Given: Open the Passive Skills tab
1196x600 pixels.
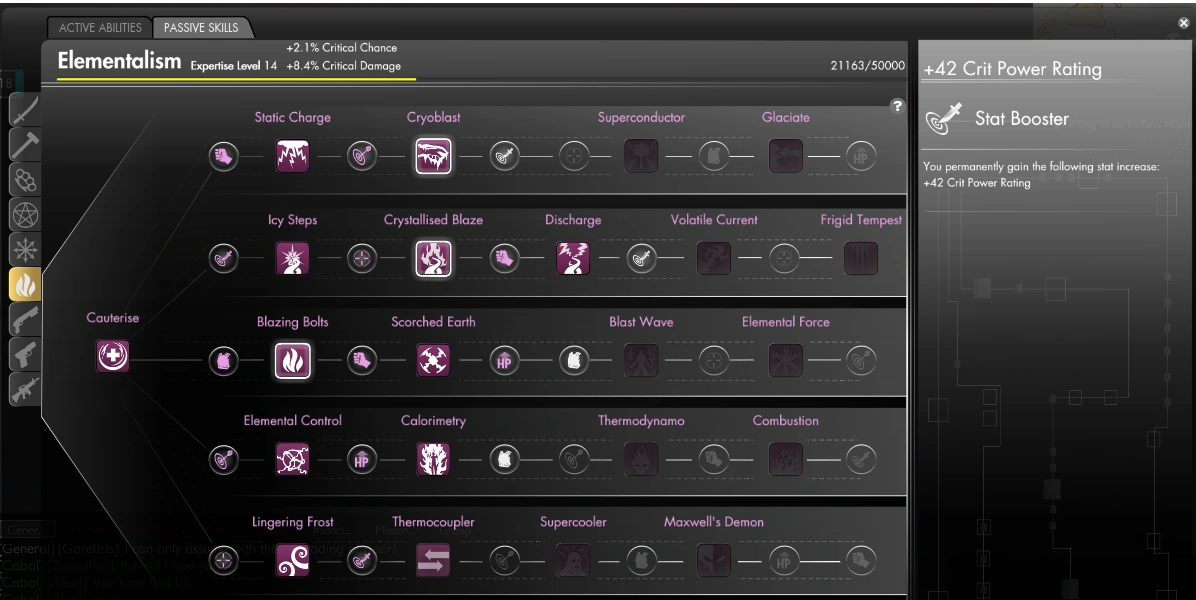Looking at the screenshot, I should tap(201, 27).
